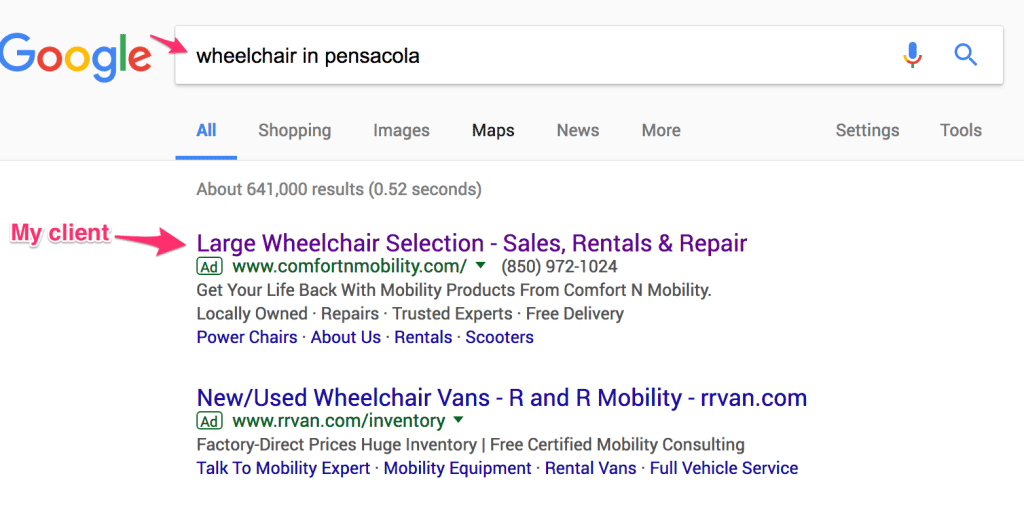Switch to the Images tab

click(x=402, y=131)
